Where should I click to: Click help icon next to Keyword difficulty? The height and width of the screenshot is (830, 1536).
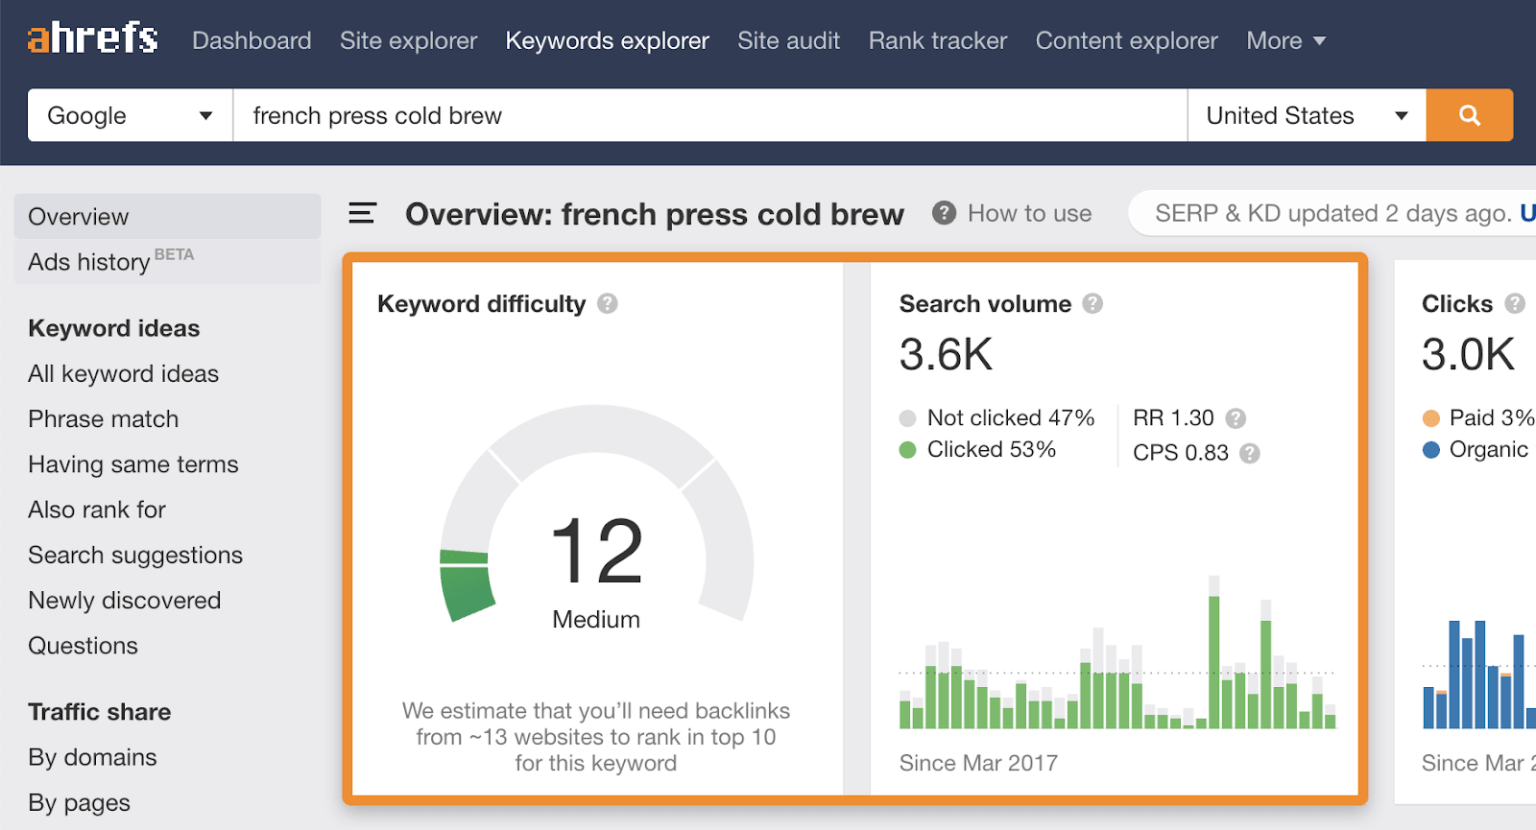pos(607,304)
